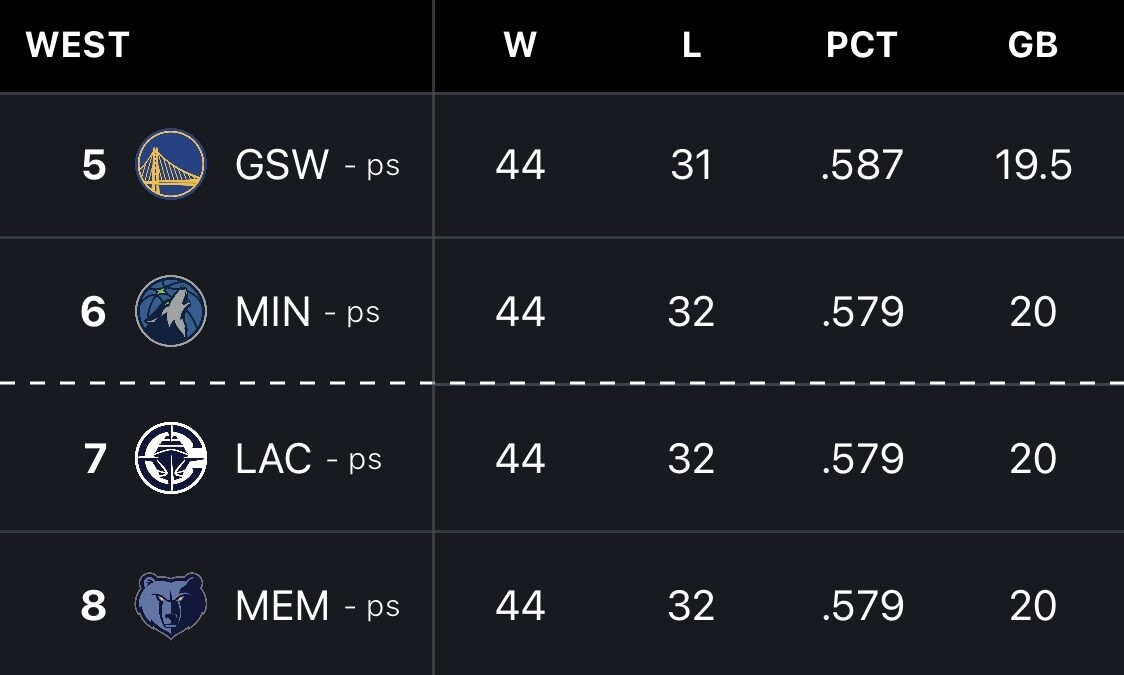Click the Memphis Grizzlies logo
Viewport: 1124px width, 675px height.
171,606
